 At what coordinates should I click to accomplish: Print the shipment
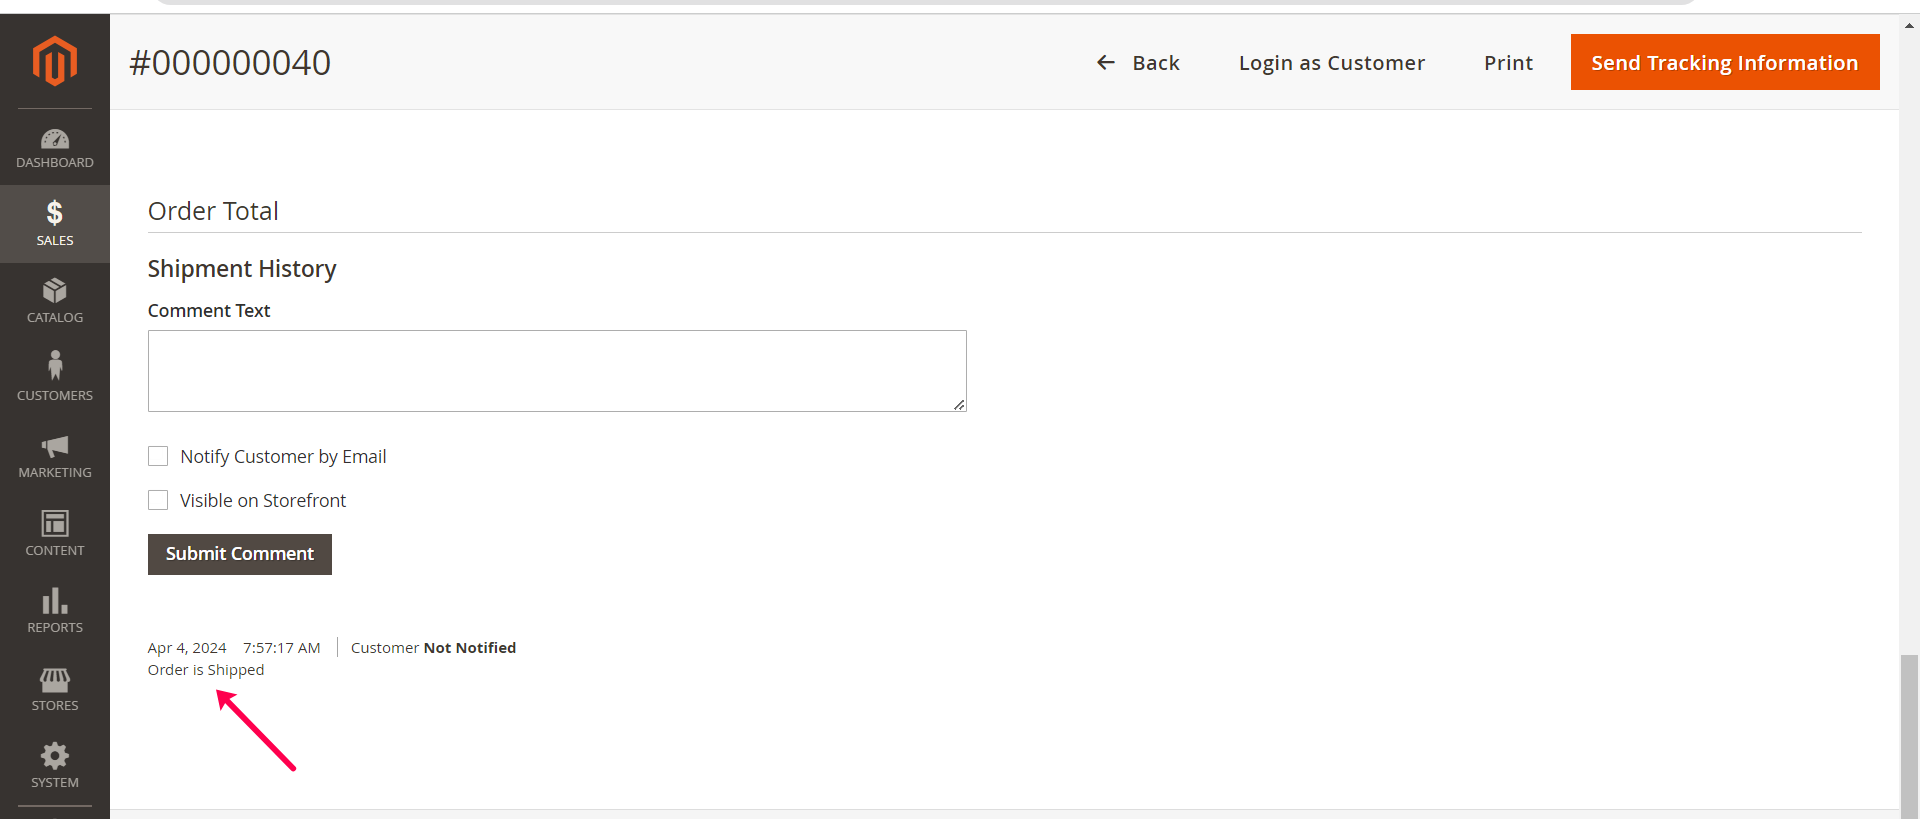coord(1508,63)
